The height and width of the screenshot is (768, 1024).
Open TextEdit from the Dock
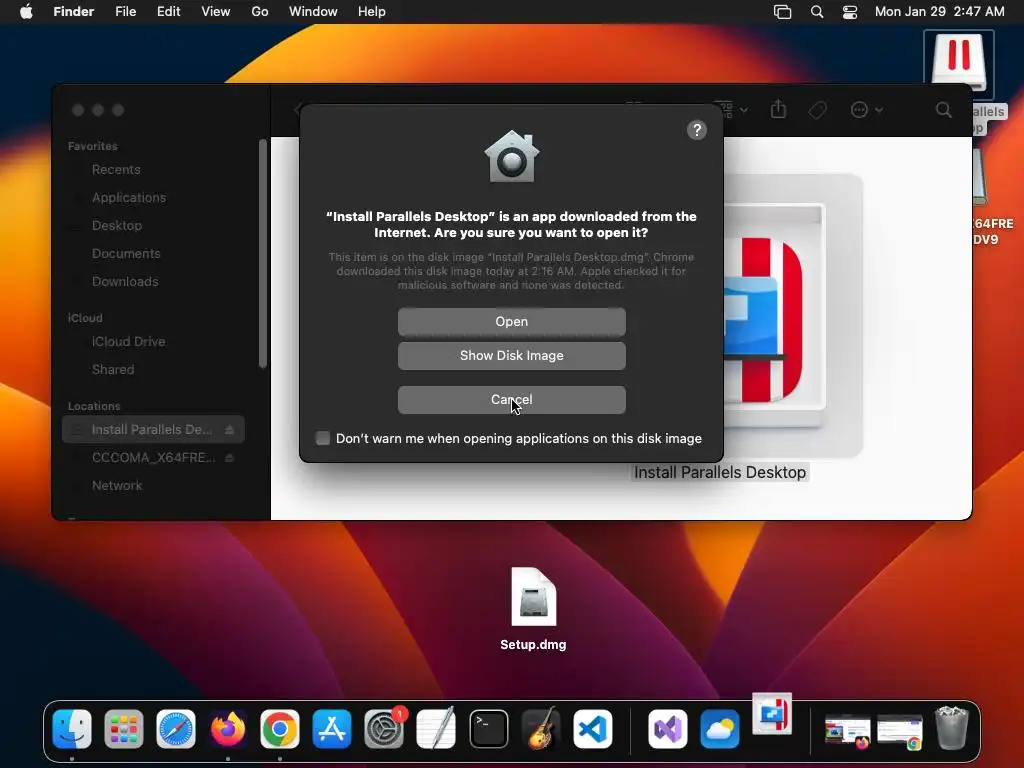pos(436,729)
